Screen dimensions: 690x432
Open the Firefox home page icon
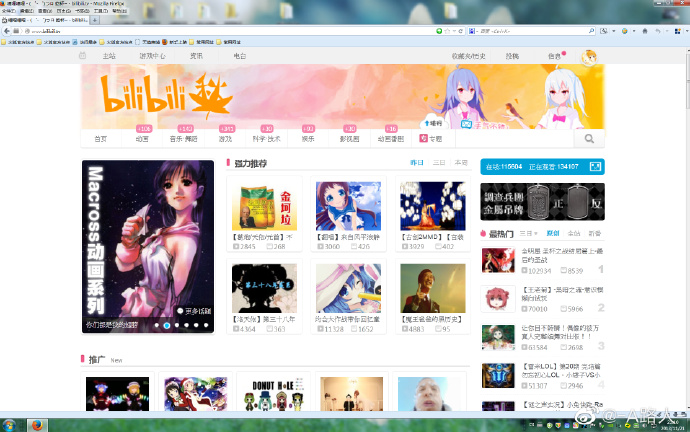point(645,31)
